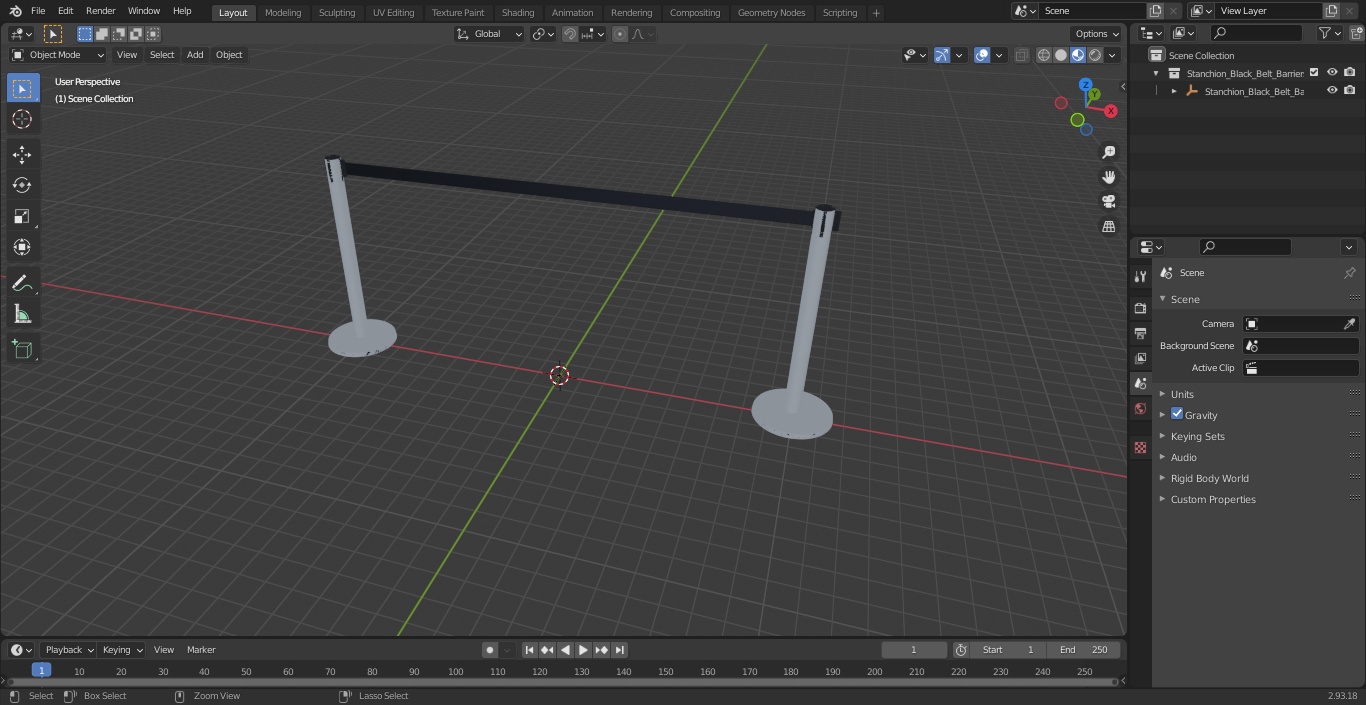The height and width of the screenshot is (705, 1366).
Task: Click eyedropper next to Camera field
Action: (x=1349, y=324)
